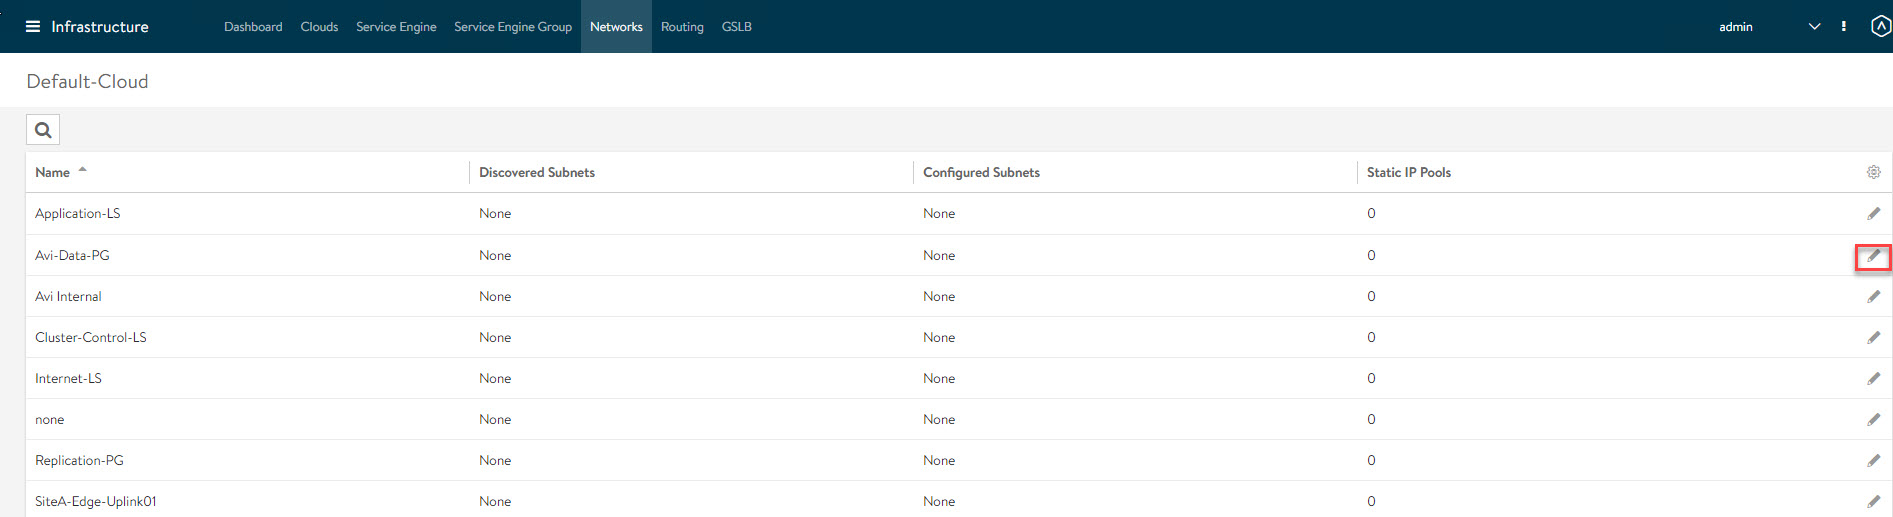The image size is (1893, 517).
Task: Open the vertical dots options menu
Action: pyautogui.click(x=1843, y=27)
